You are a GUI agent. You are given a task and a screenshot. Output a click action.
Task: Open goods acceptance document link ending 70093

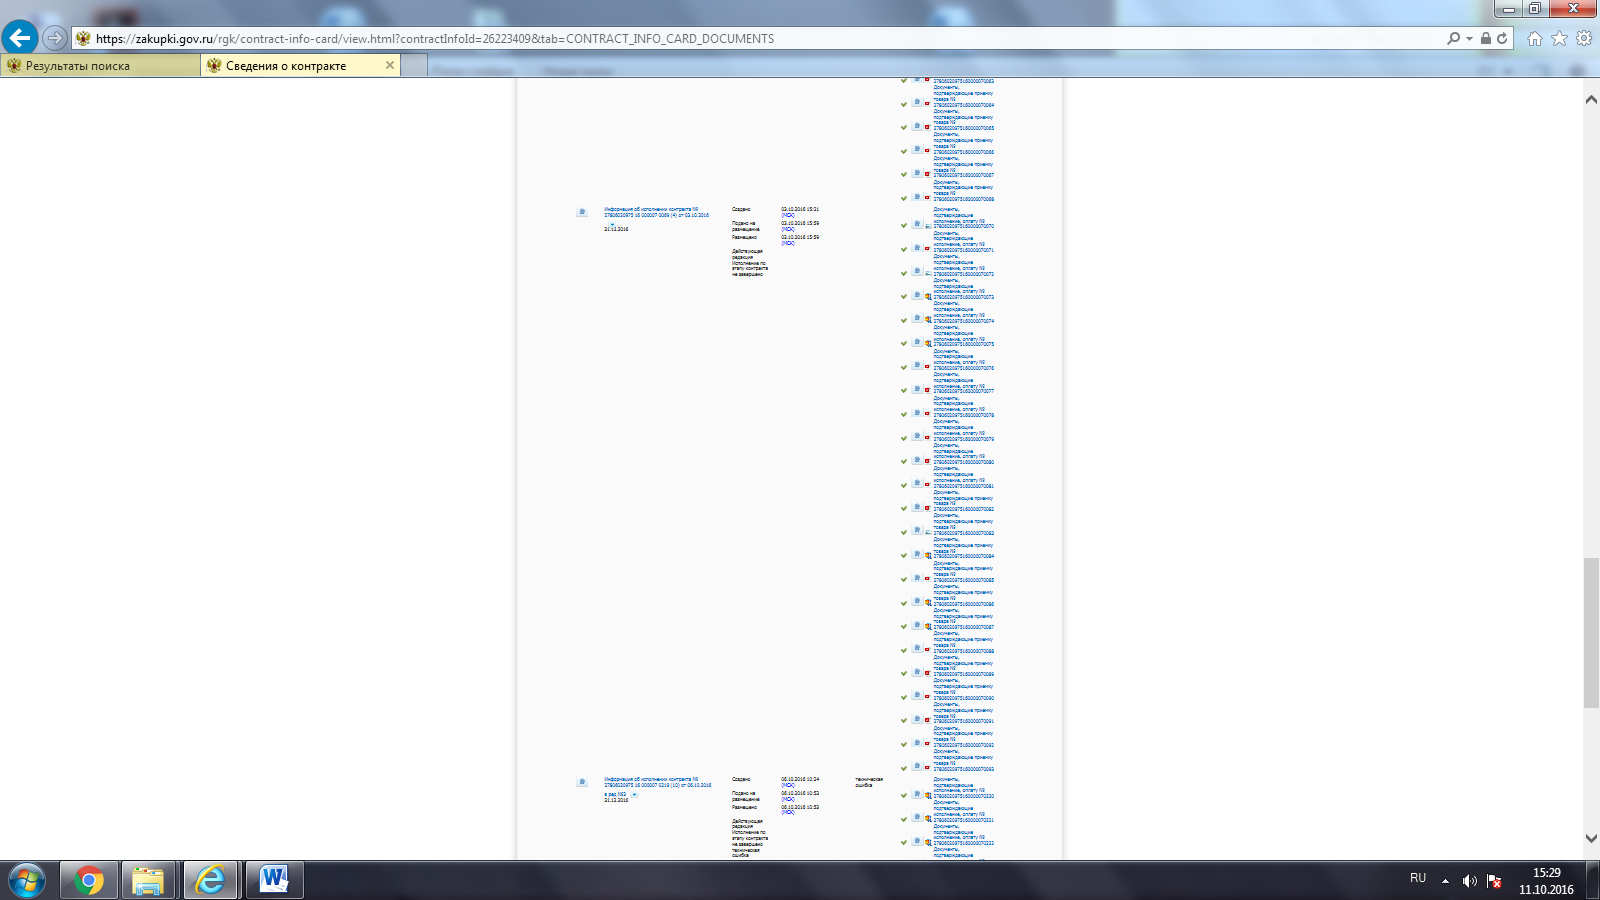point(964,760)
